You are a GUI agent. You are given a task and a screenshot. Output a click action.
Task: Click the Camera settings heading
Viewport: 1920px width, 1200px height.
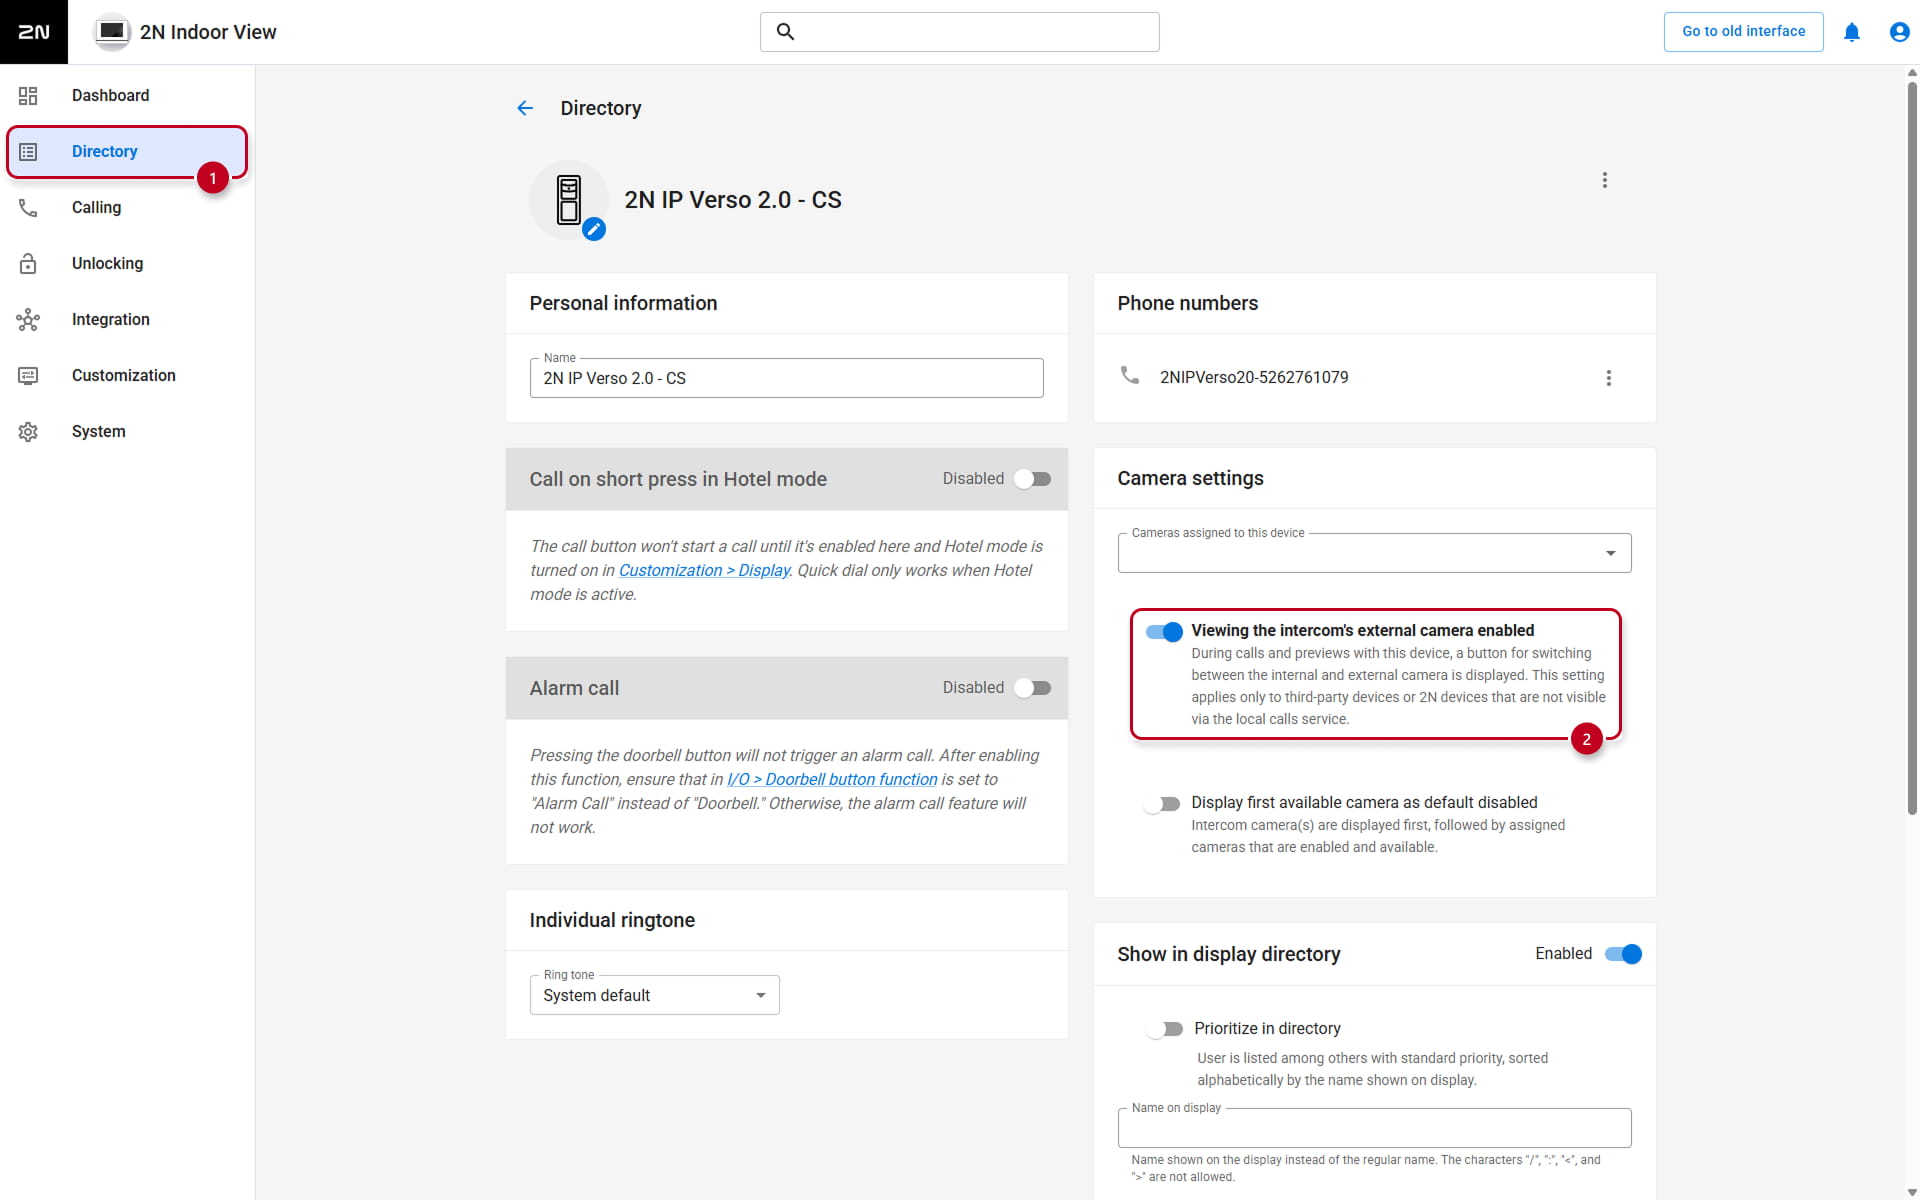point(1190,478)
